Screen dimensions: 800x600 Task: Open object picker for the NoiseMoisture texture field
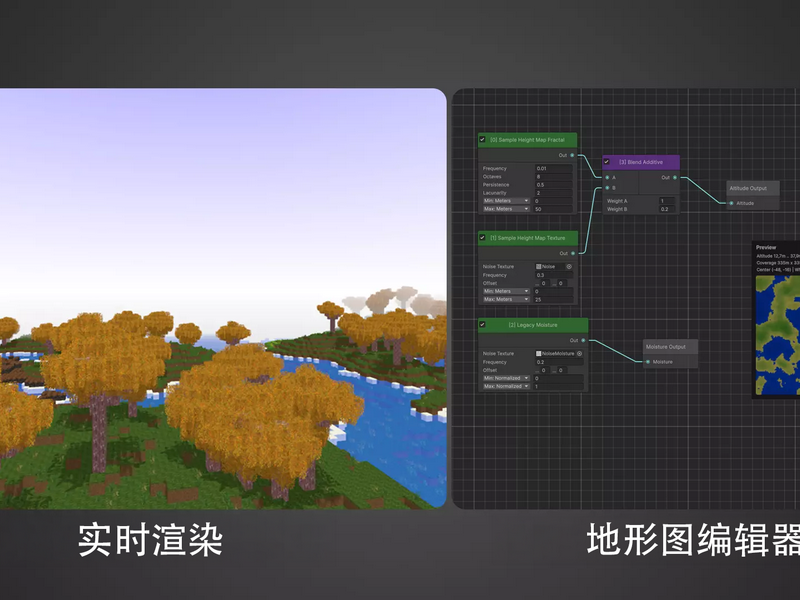(x=580, y=353)
